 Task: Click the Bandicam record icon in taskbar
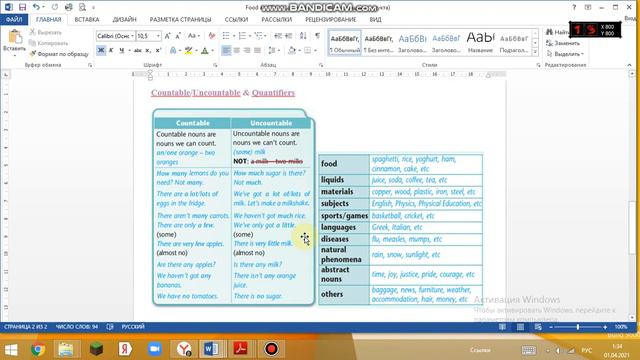(271, 349)
